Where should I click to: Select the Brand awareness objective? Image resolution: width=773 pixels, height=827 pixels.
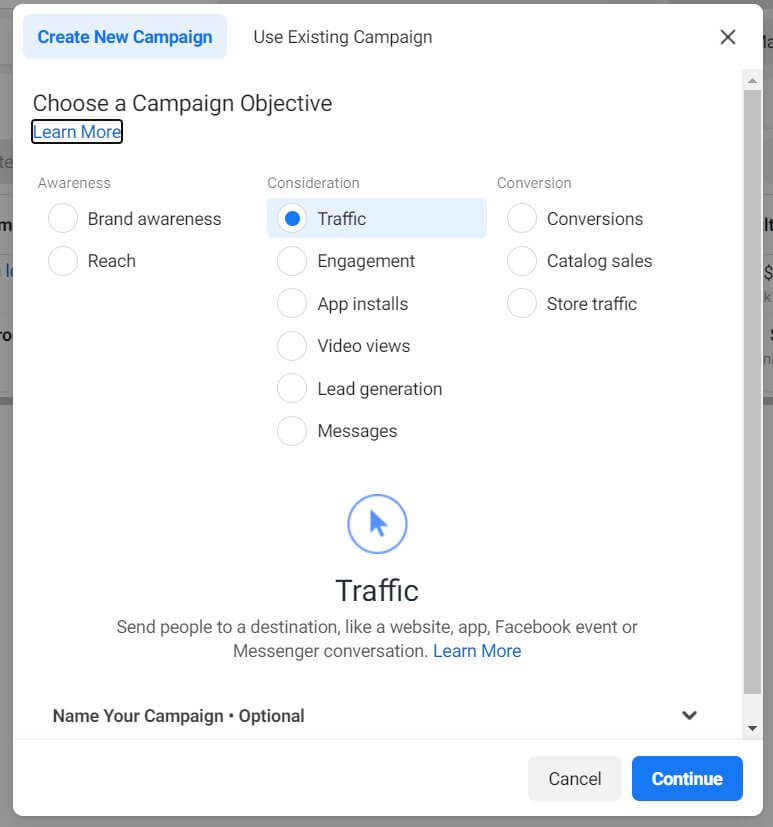63,218
